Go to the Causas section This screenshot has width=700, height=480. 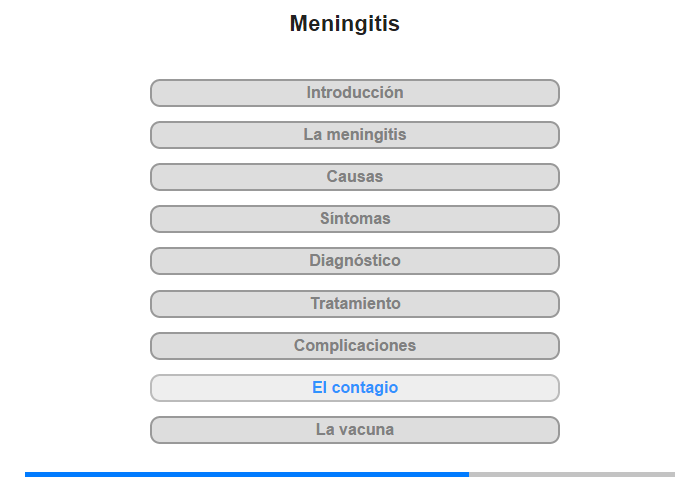[354, 177]
